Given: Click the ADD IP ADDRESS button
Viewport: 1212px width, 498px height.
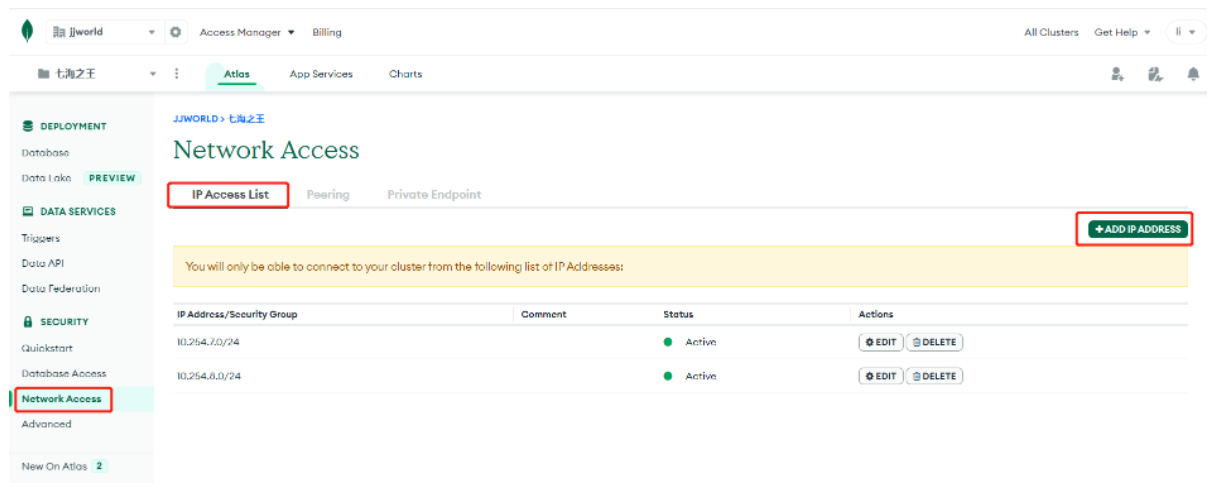Looking at the screenshot, I should (x=1138, y=229).
